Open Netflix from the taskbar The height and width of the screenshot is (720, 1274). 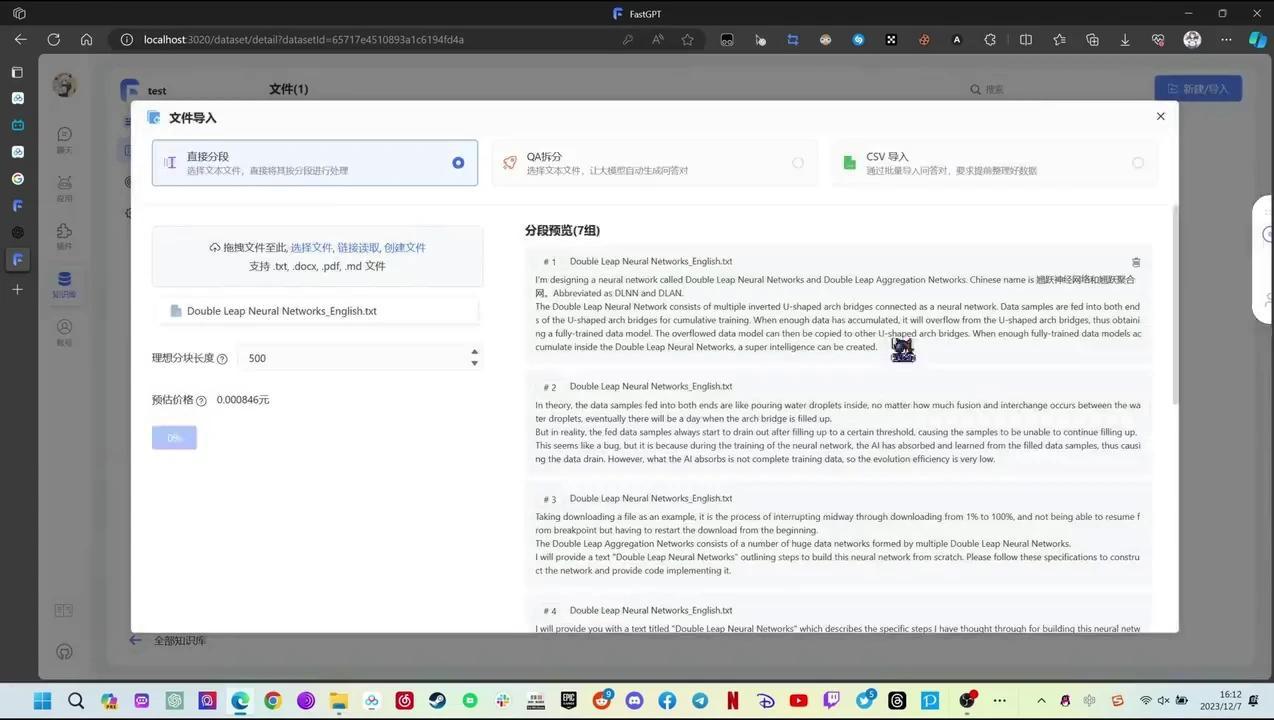click(733, 700)
